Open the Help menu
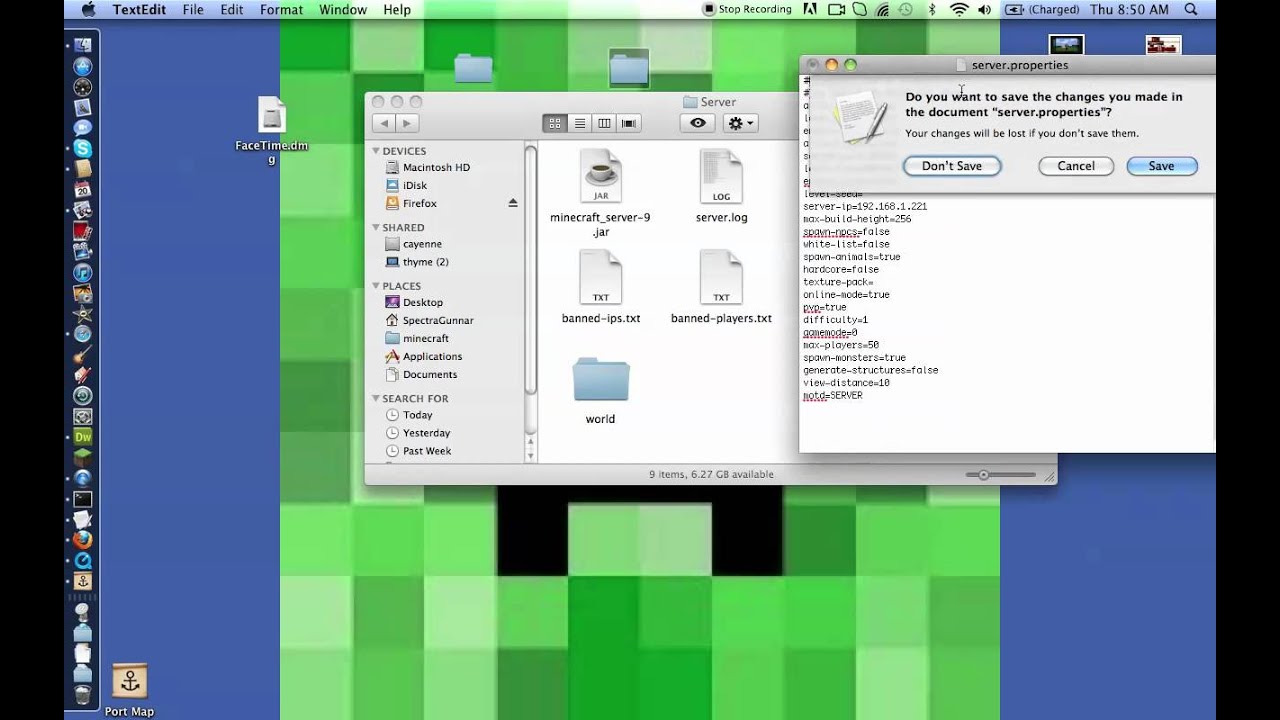 [397, 9]
